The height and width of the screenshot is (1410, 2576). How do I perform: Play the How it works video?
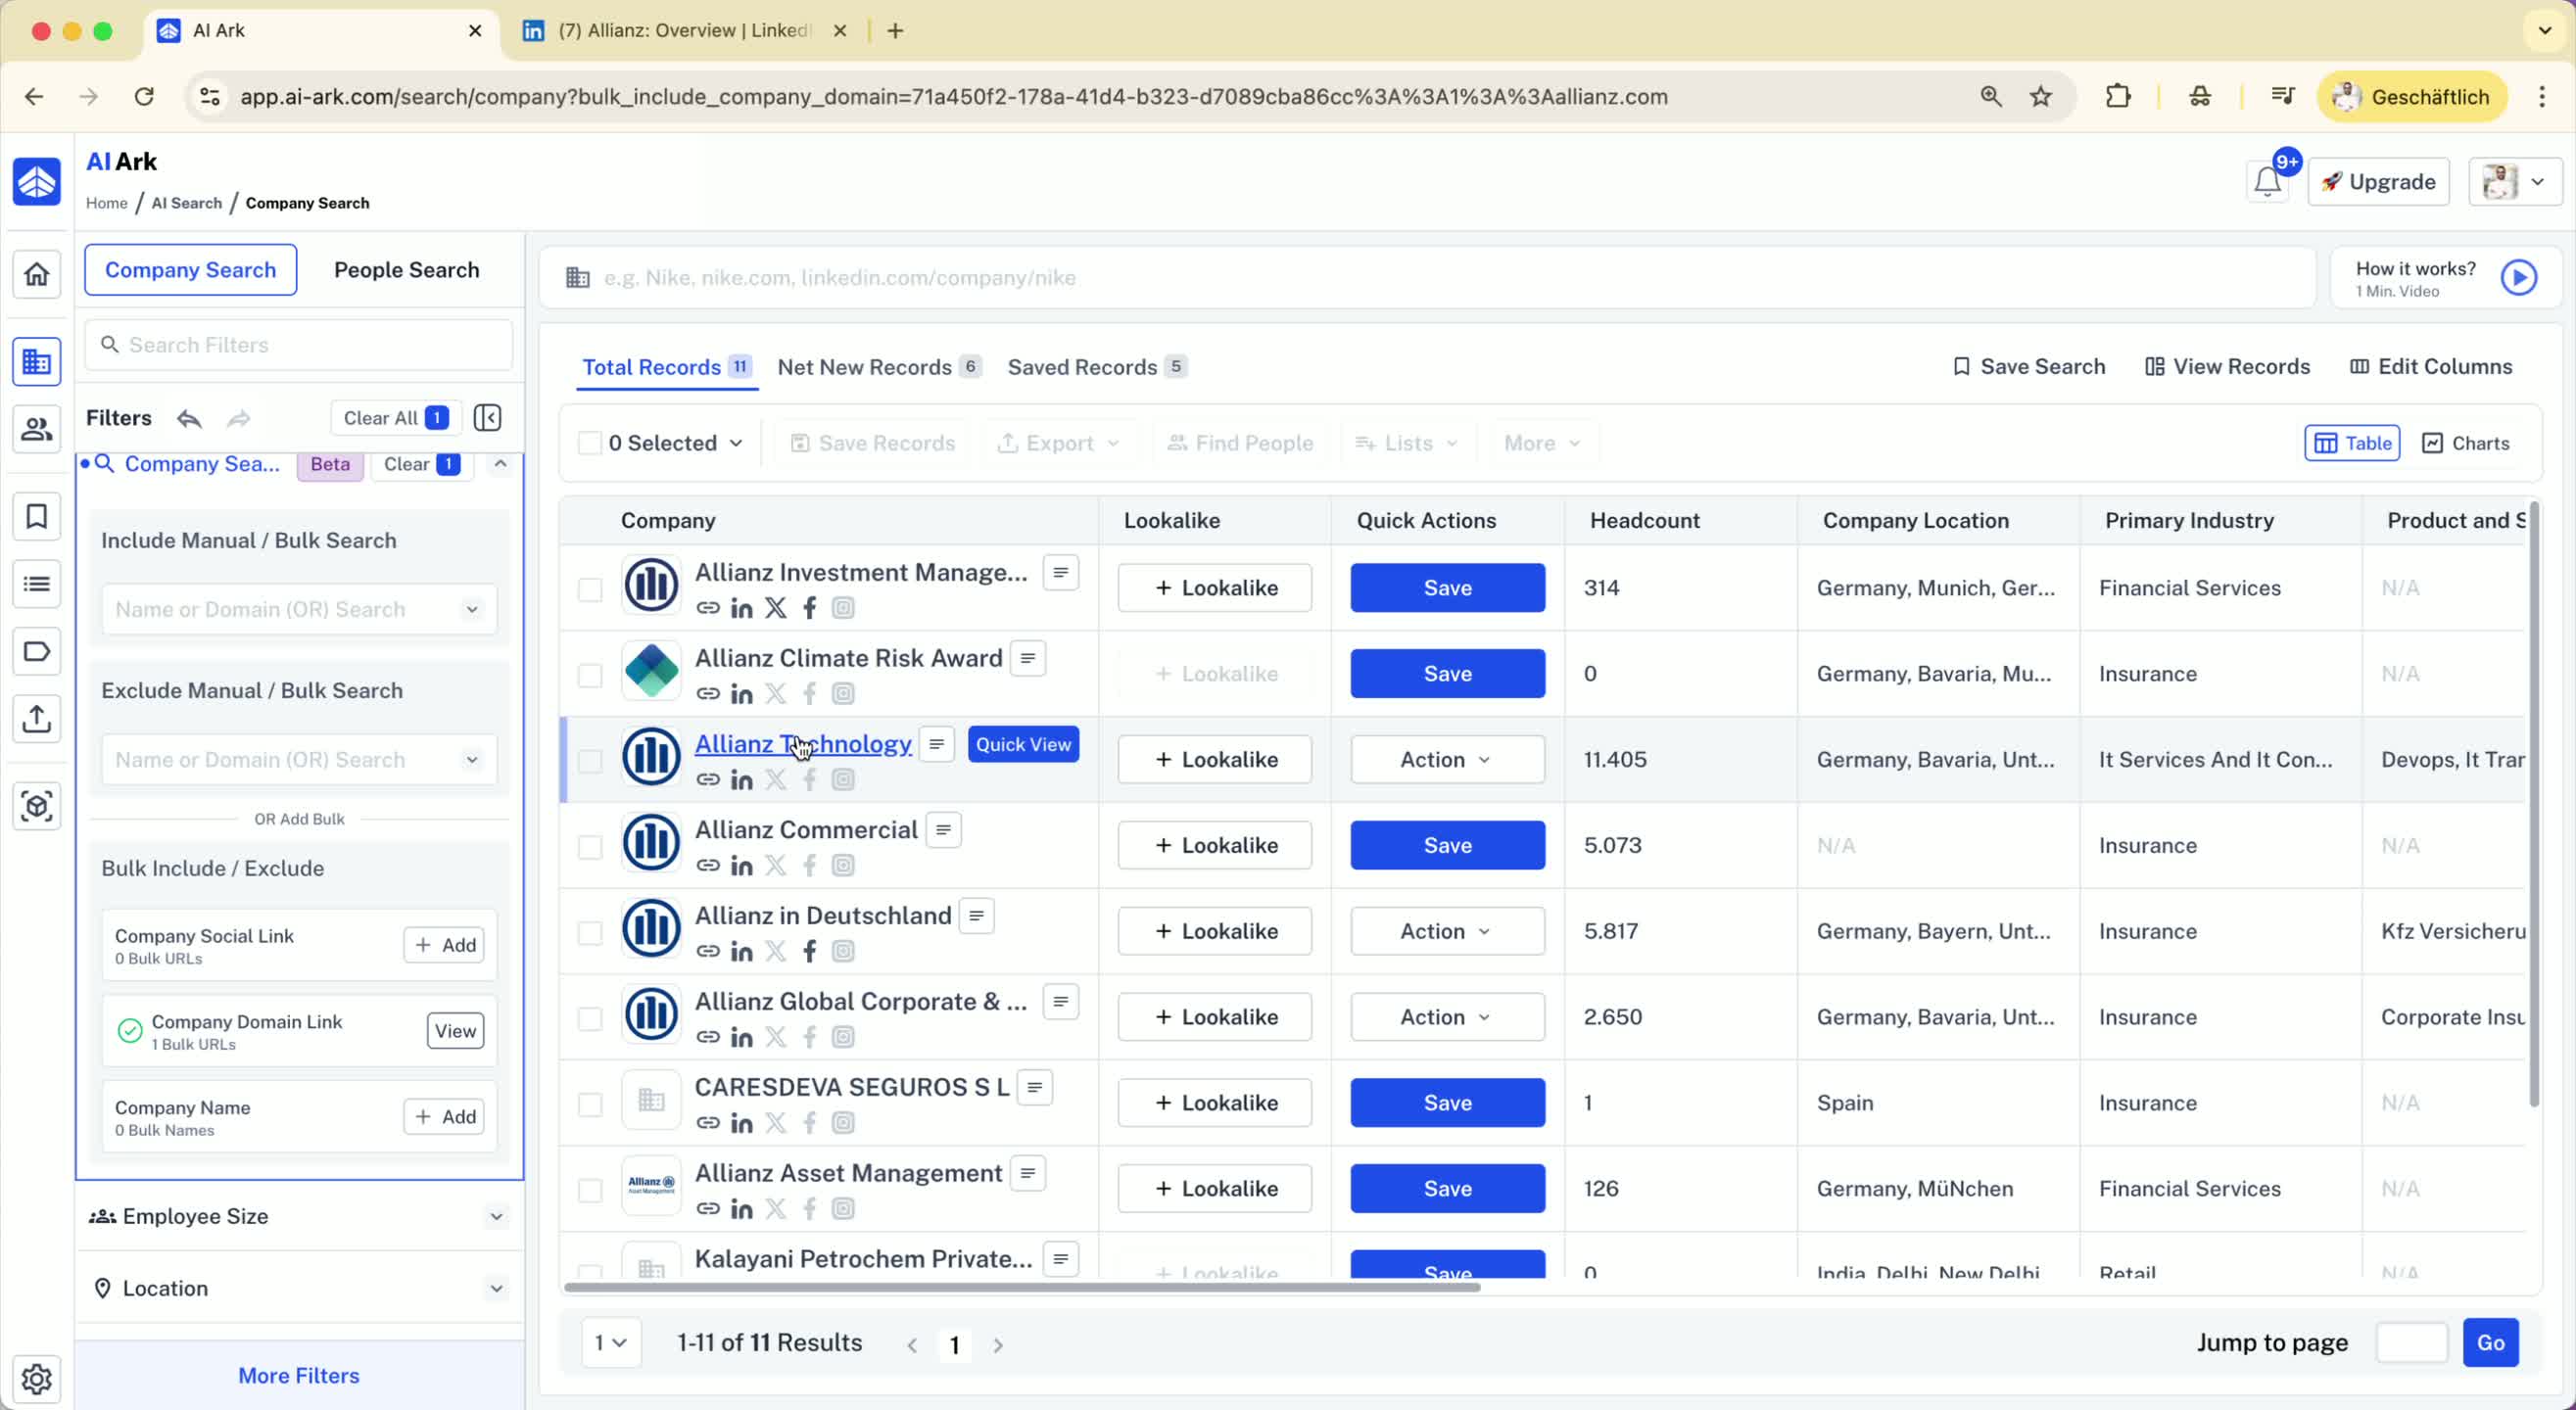(x=2518, y=278)
